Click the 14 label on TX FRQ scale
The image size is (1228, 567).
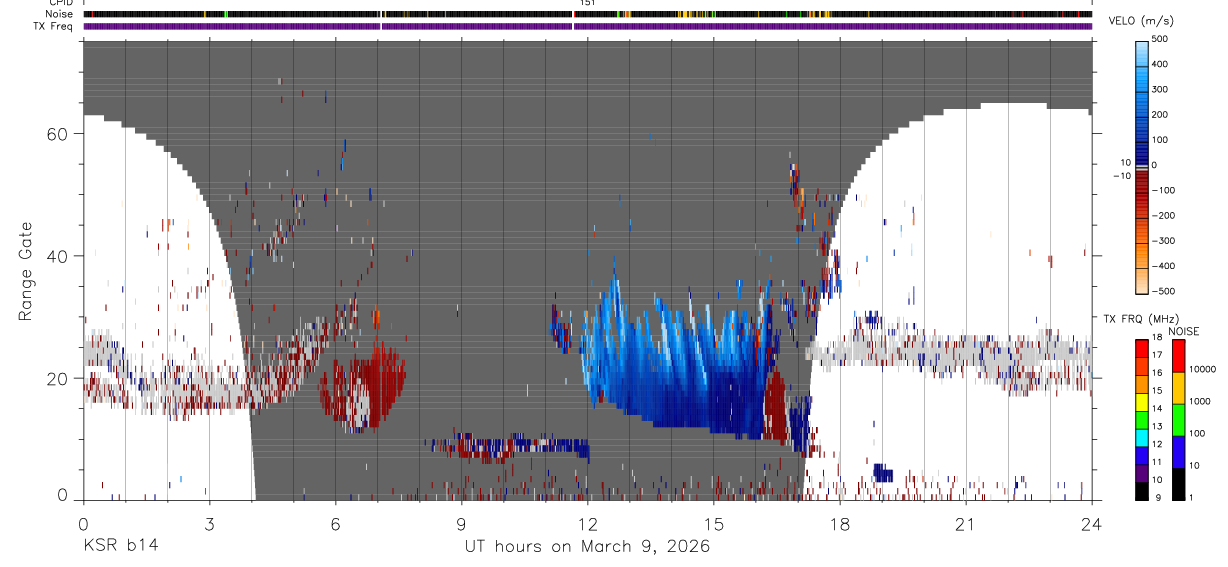(1159, 409)
